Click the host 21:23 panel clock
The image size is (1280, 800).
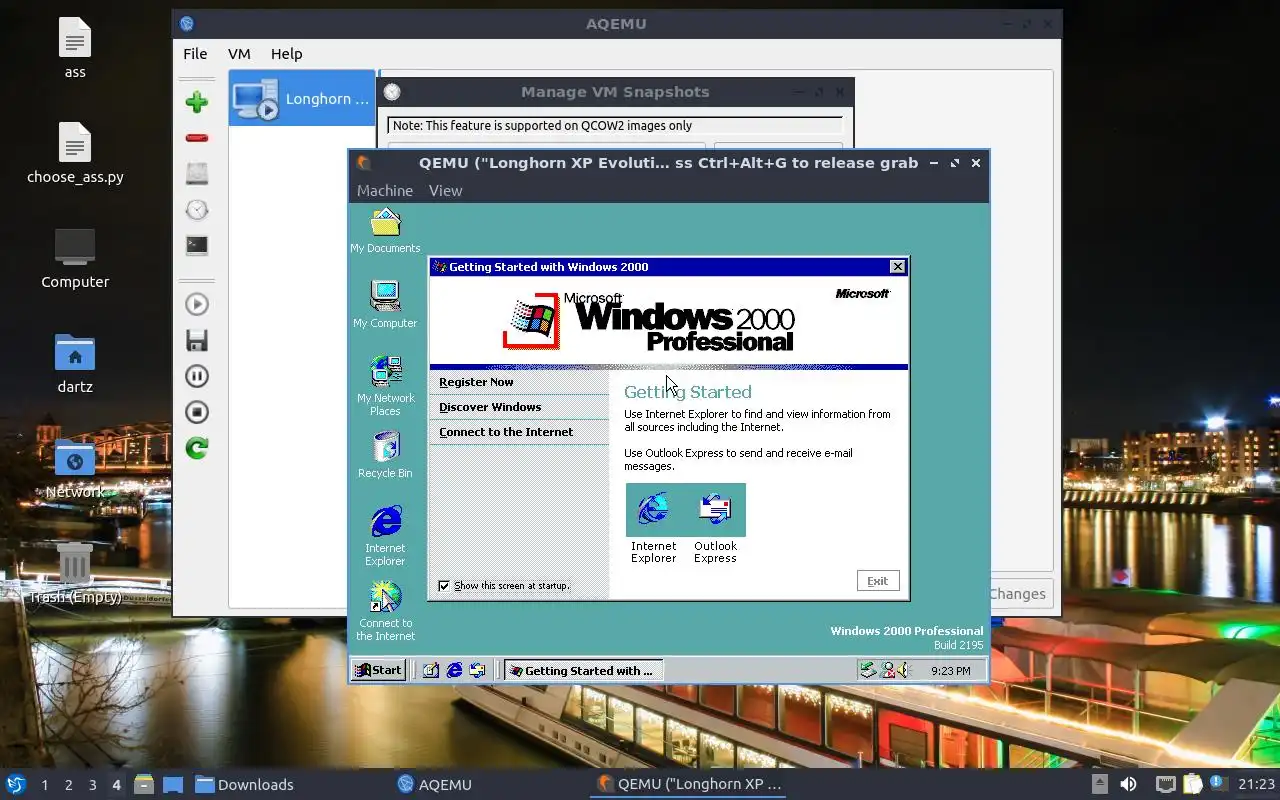pos(1257,785)
